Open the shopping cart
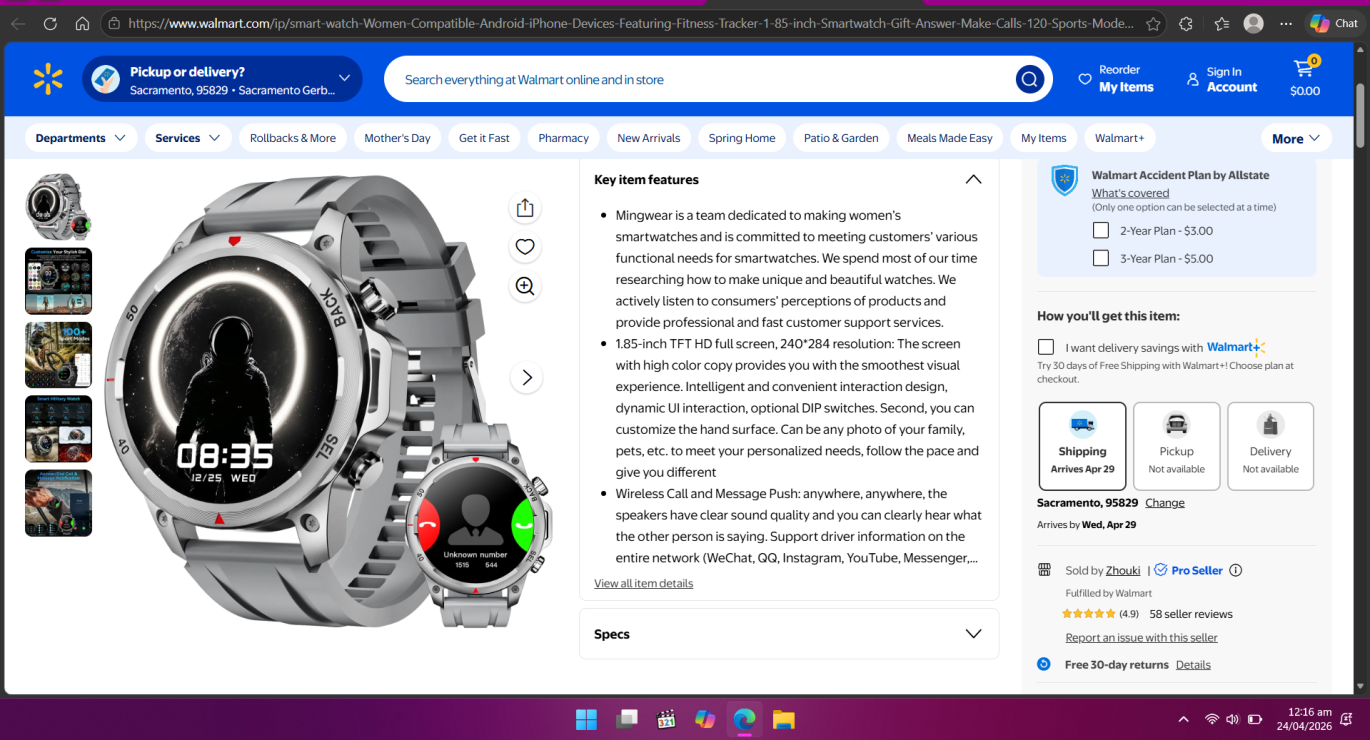The height and width of the screenshot is (740, 1370). point(1304,79)
